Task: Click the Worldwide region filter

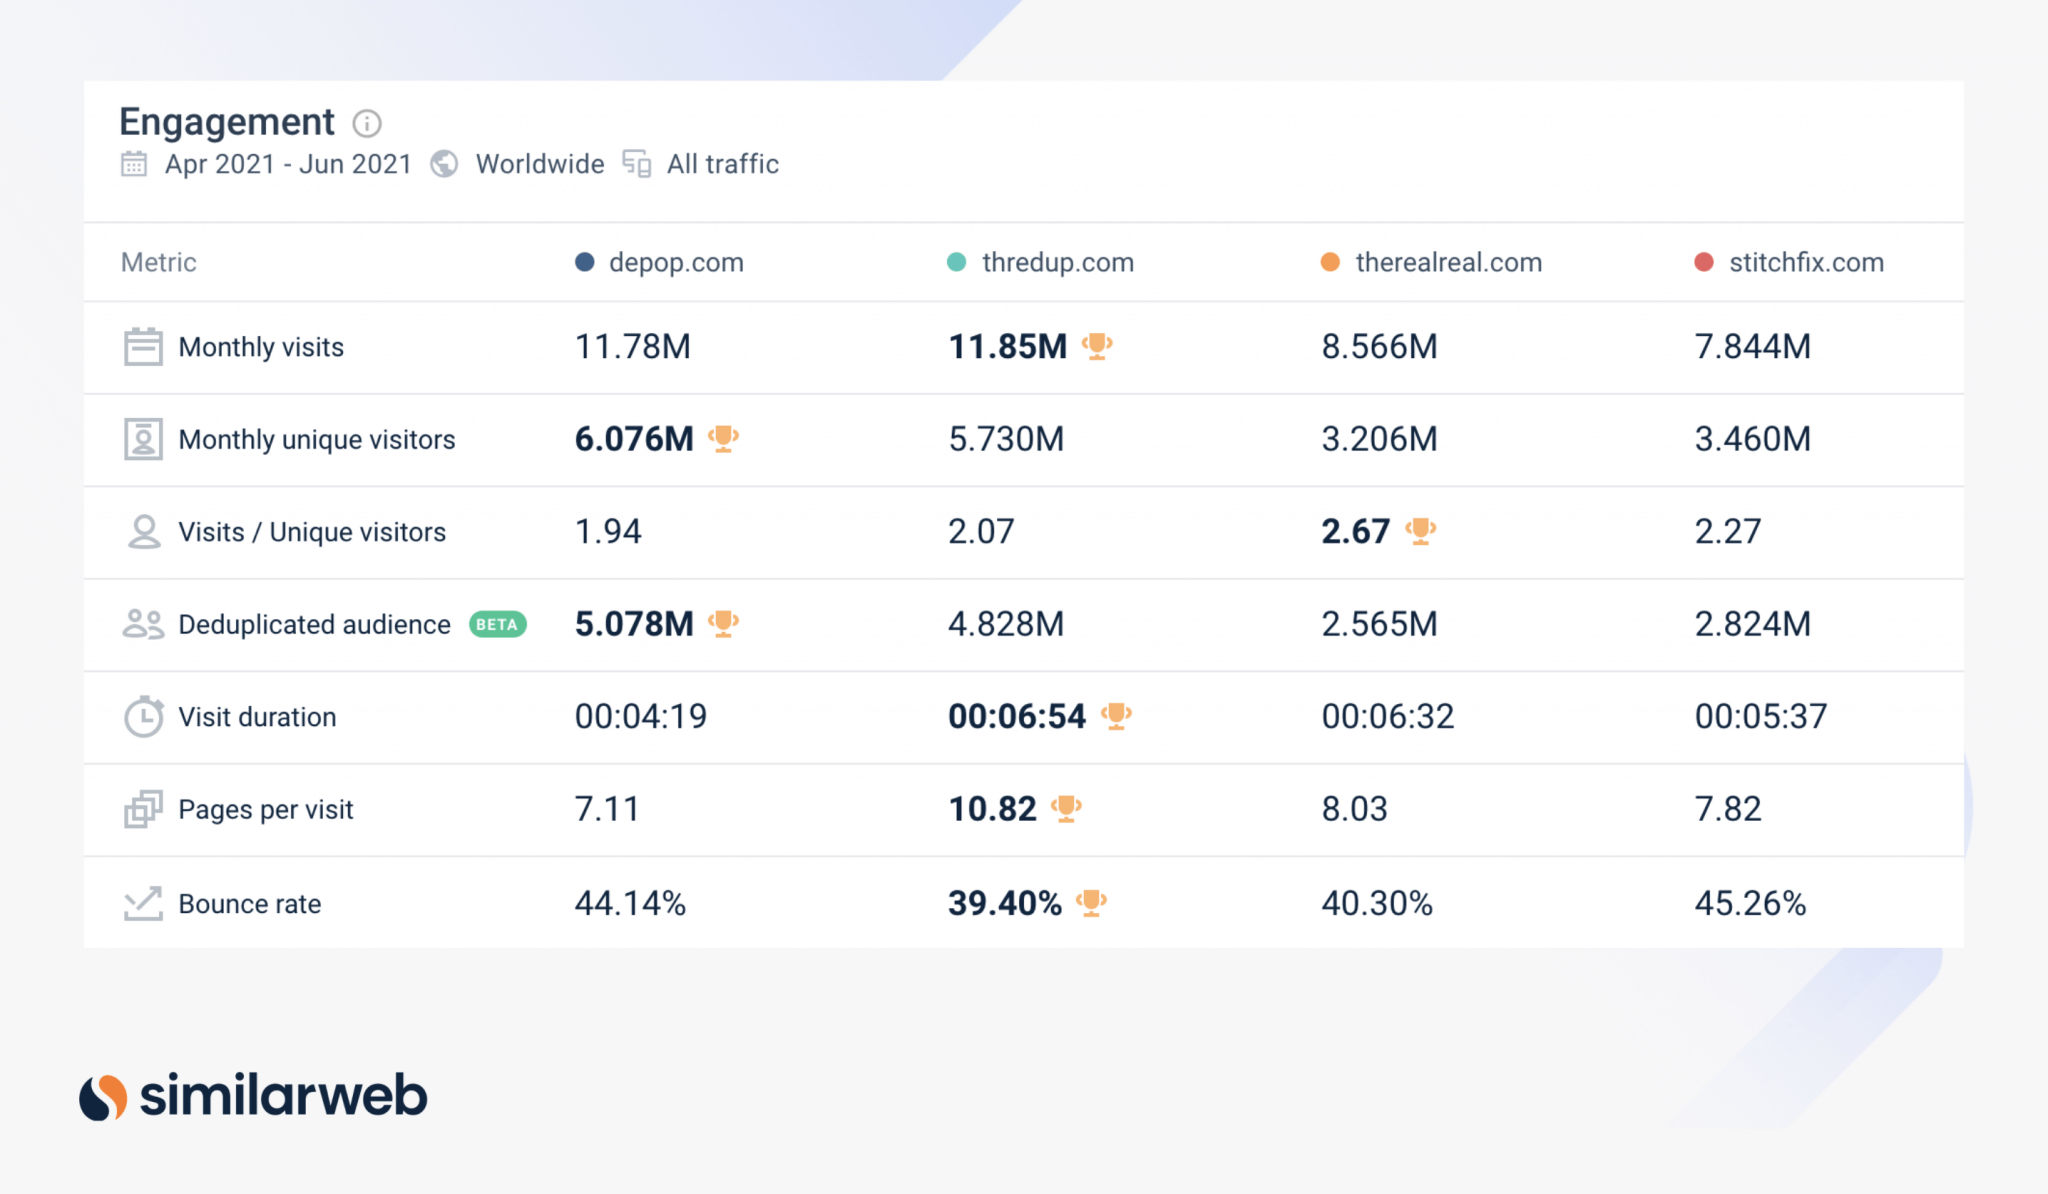Action: click(x=540, y=164)
